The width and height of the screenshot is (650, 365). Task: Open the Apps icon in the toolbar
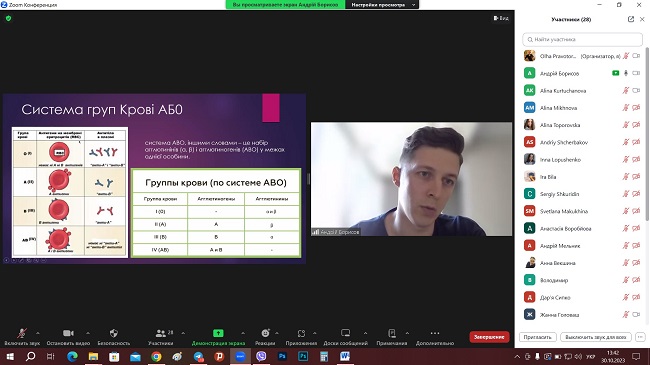pos(301,333)
